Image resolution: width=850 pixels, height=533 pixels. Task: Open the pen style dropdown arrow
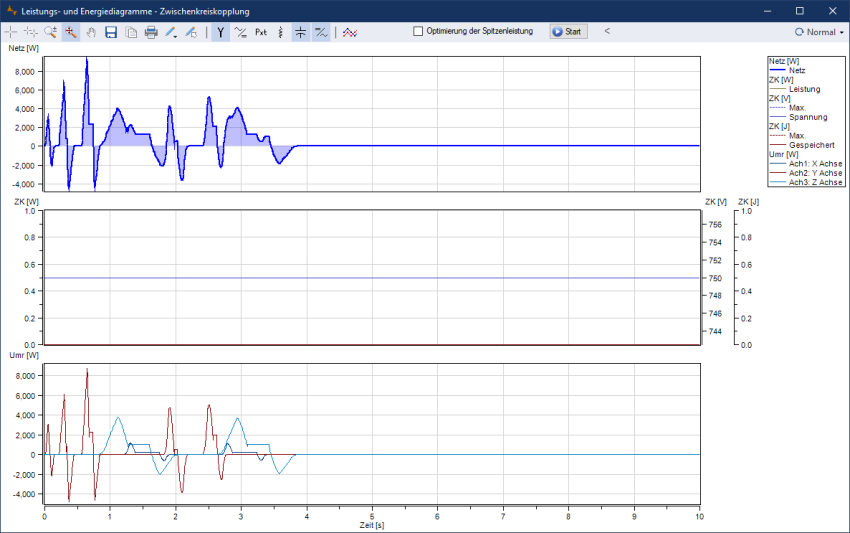(x=177, y=35)
